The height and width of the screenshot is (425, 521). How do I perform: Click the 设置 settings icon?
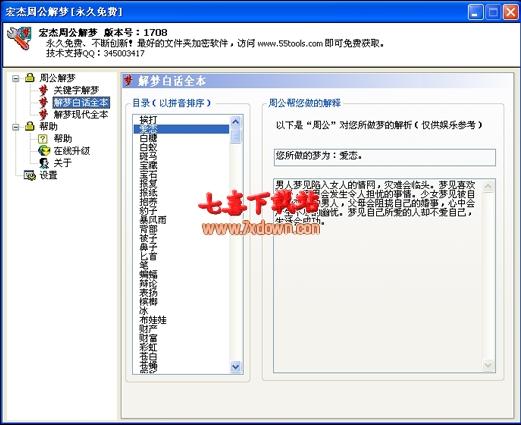pyautogui.click(x=30, y=175)
